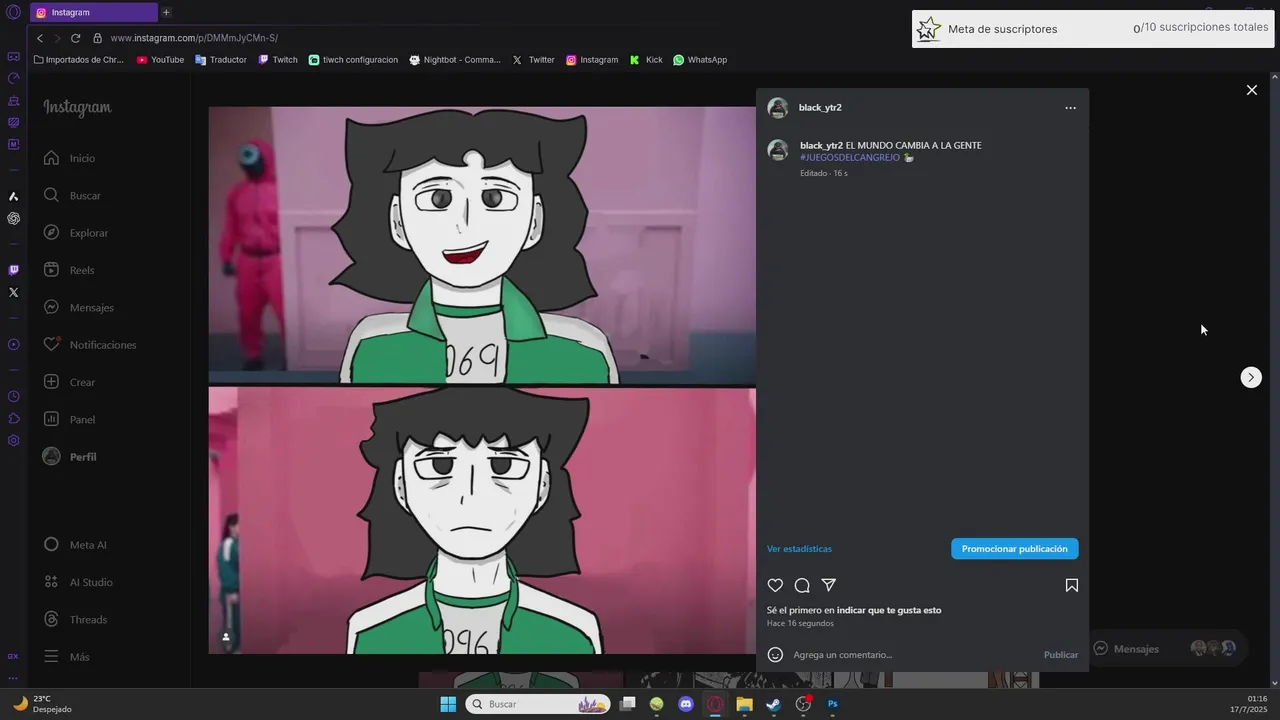Open Steam from the taskbar
This screenshot has height=720, width=1280.
point(773,704)
